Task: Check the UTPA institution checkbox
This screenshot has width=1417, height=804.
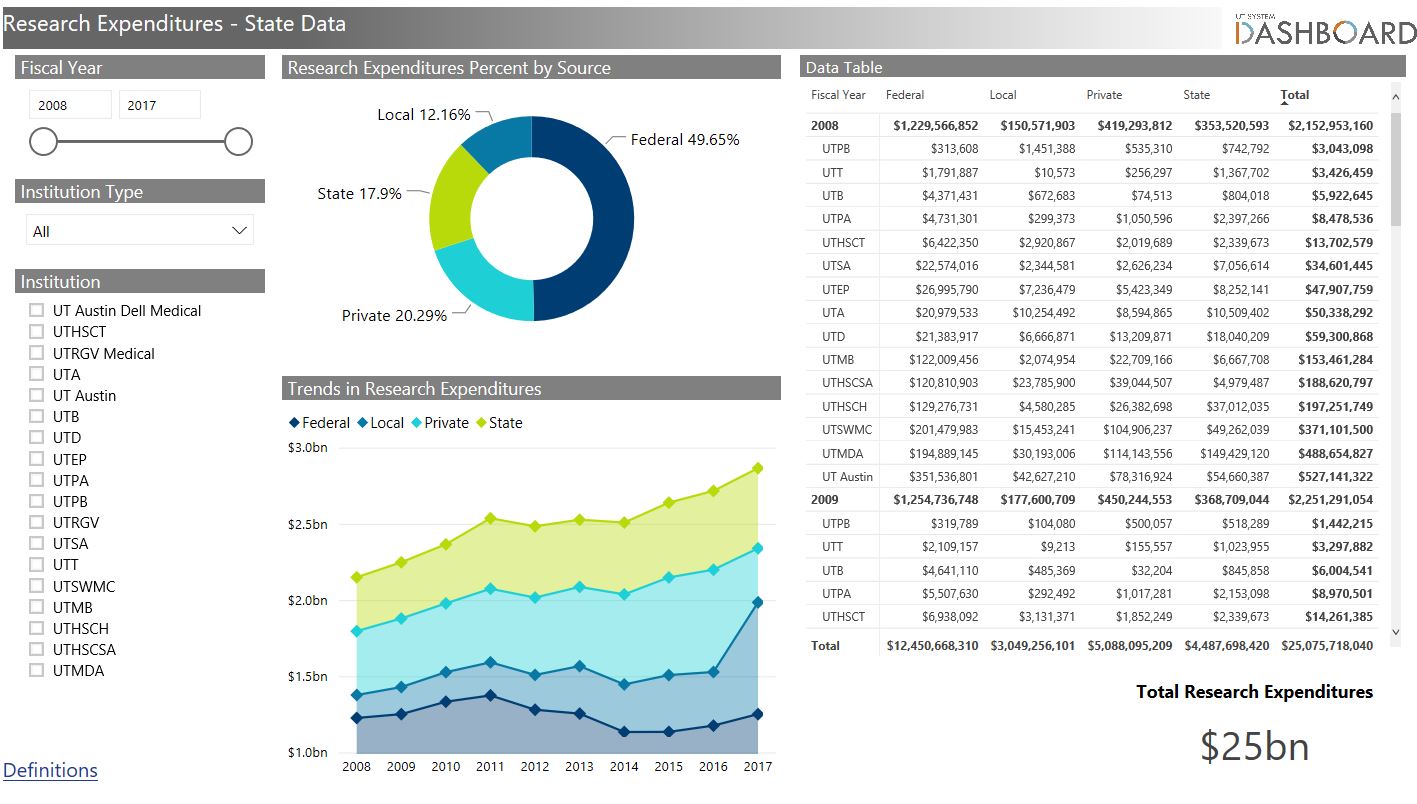Action: [36, 480]
